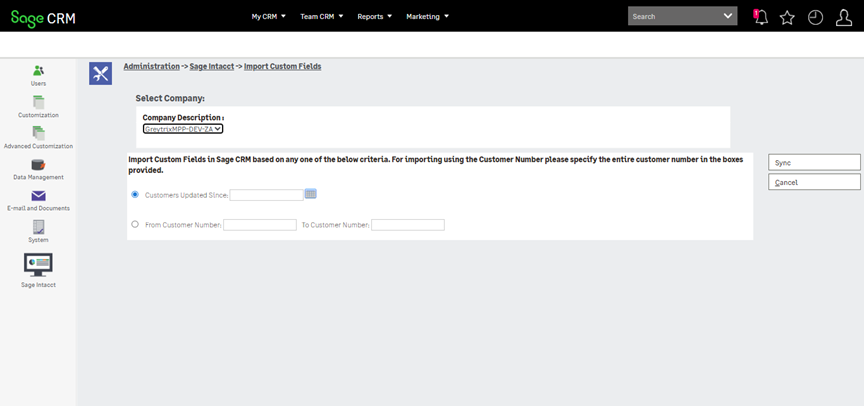864x406 pixels.
Task: Expand the search options dropdown arrow
Action: tap(727, 16)
